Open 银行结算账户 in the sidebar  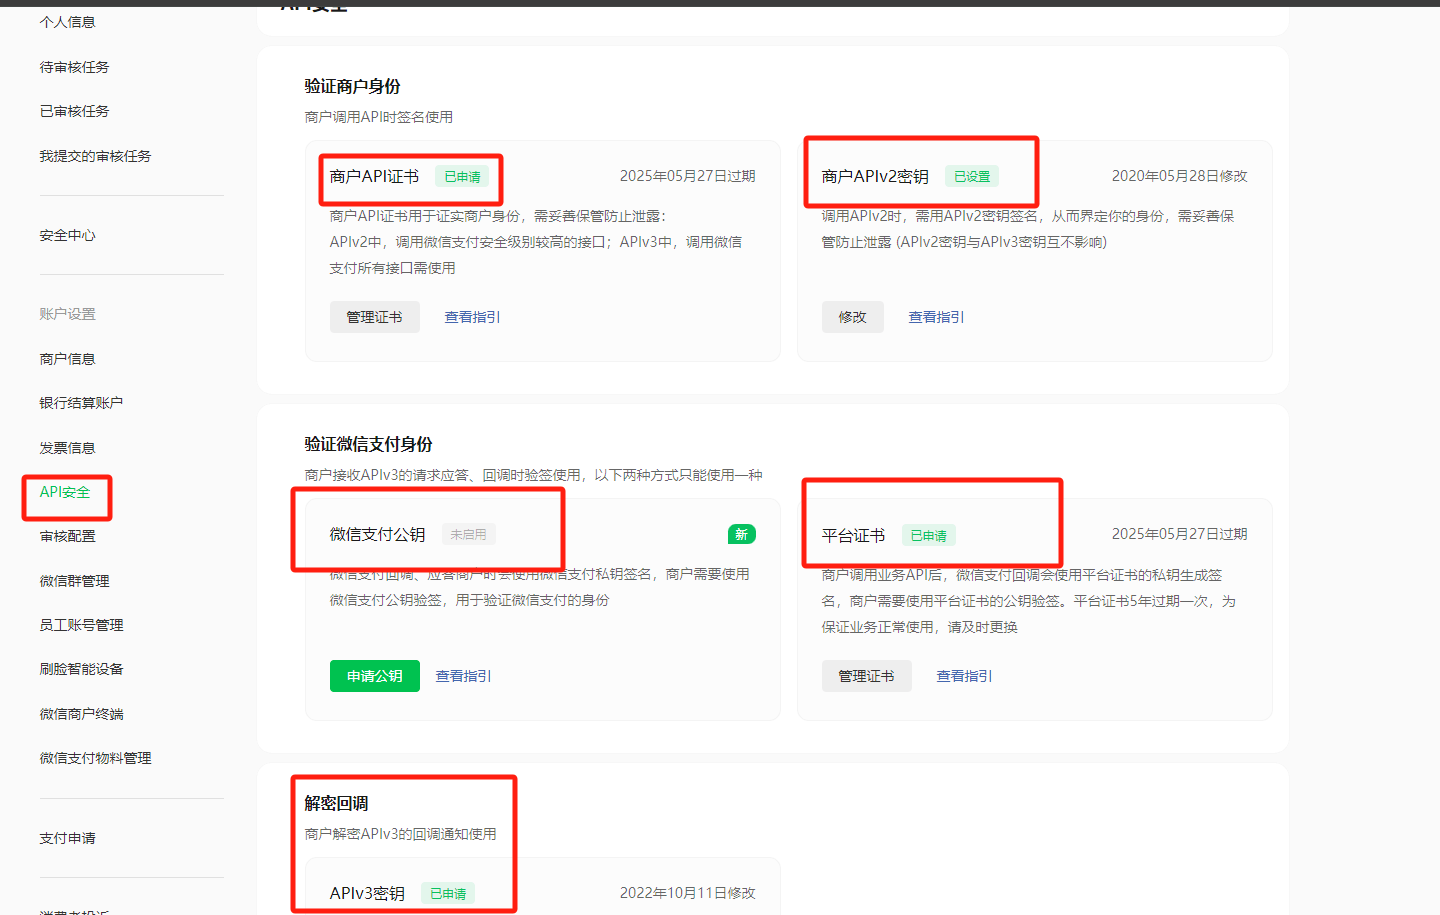tap(81, 403)
